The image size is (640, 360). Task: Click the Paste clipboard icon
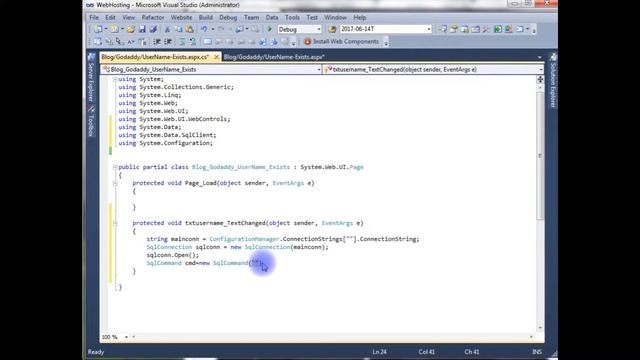(x=190, y=29)
